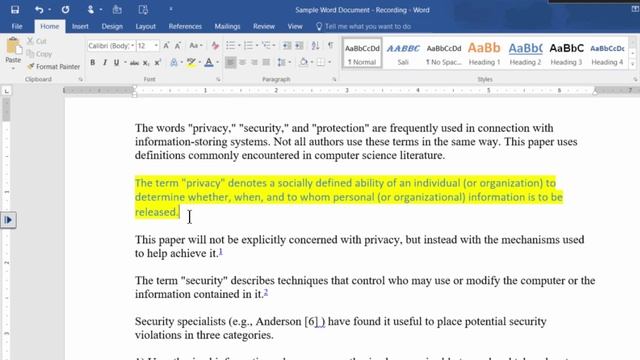640x360 pixels.
Task: Open the Font dialog launcher
Action: click(218, 79)
